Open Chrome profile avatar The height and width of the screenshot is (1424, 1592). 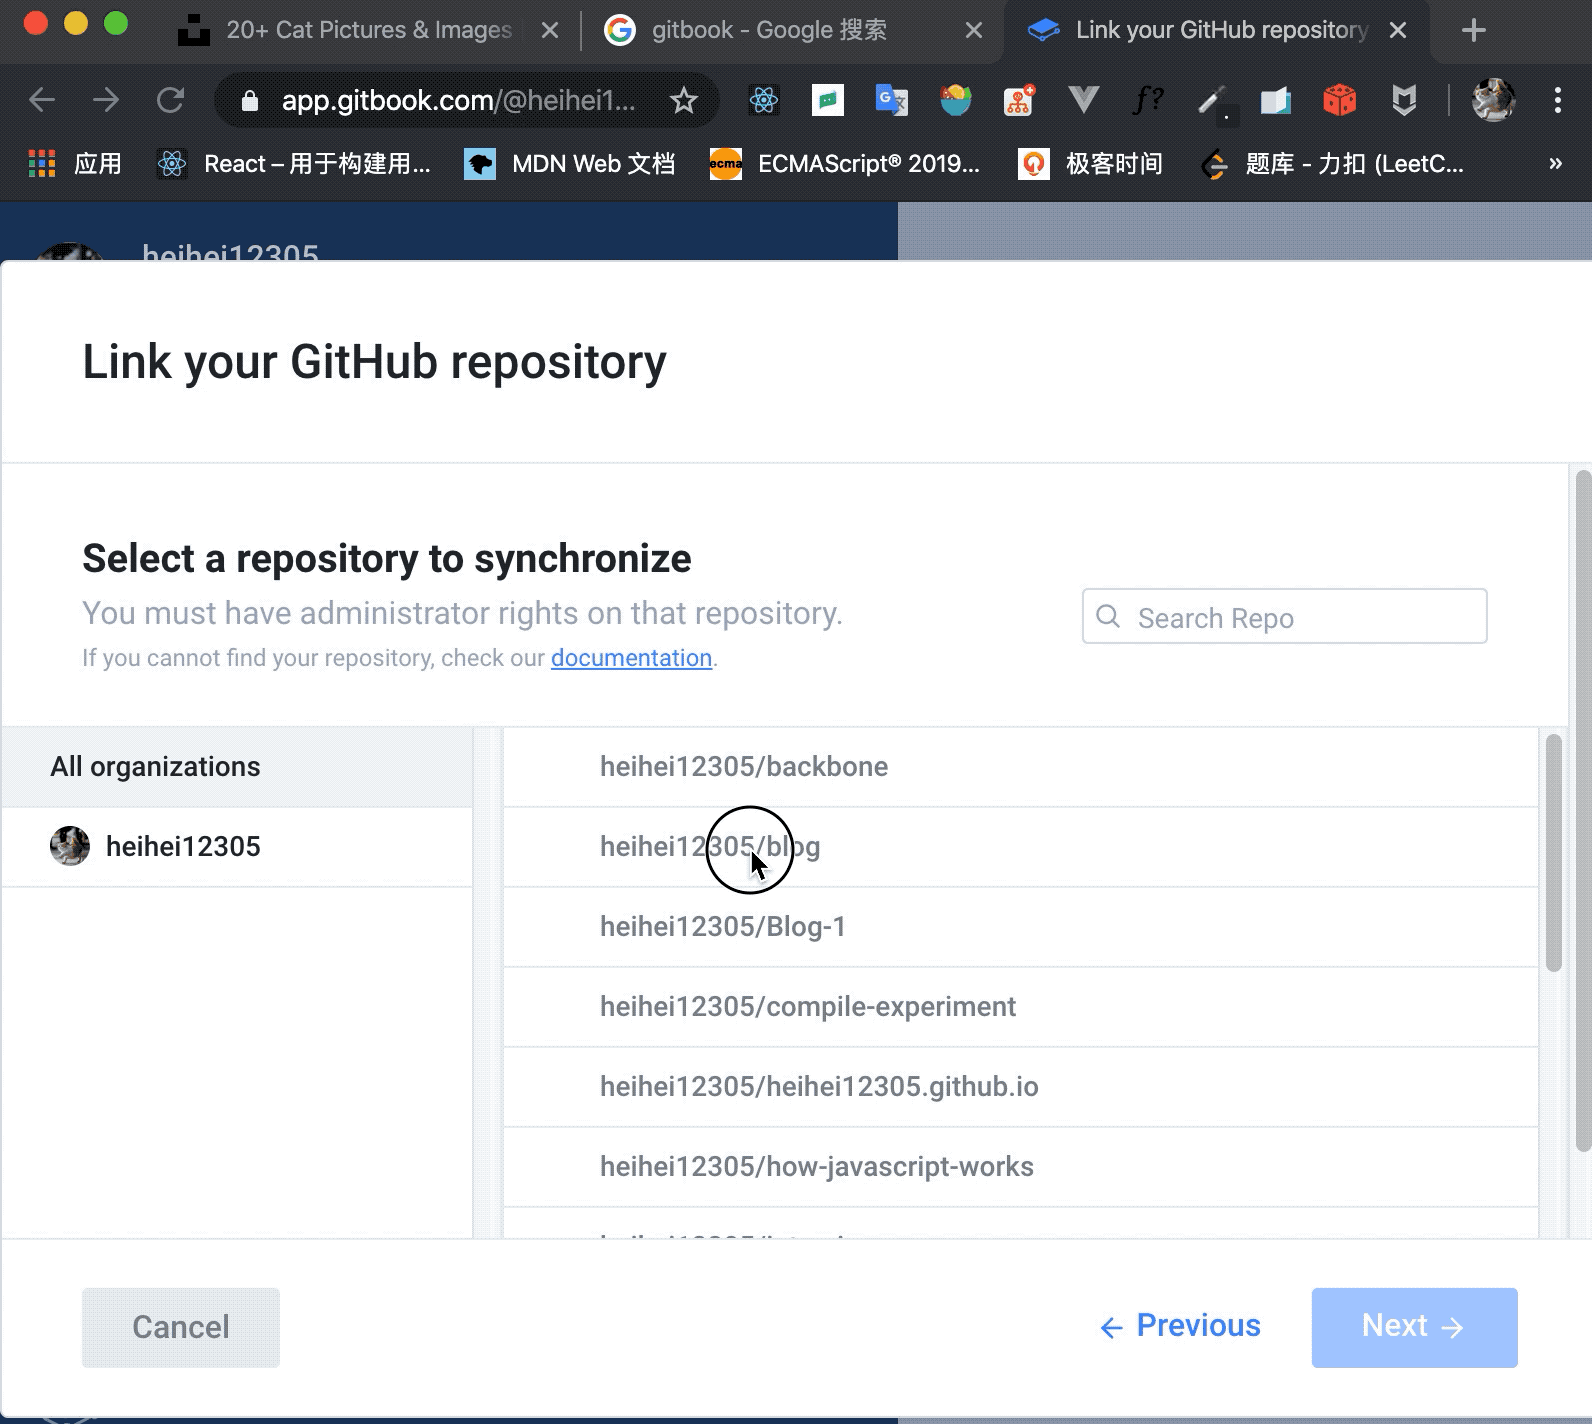[x=1494, y=100]
